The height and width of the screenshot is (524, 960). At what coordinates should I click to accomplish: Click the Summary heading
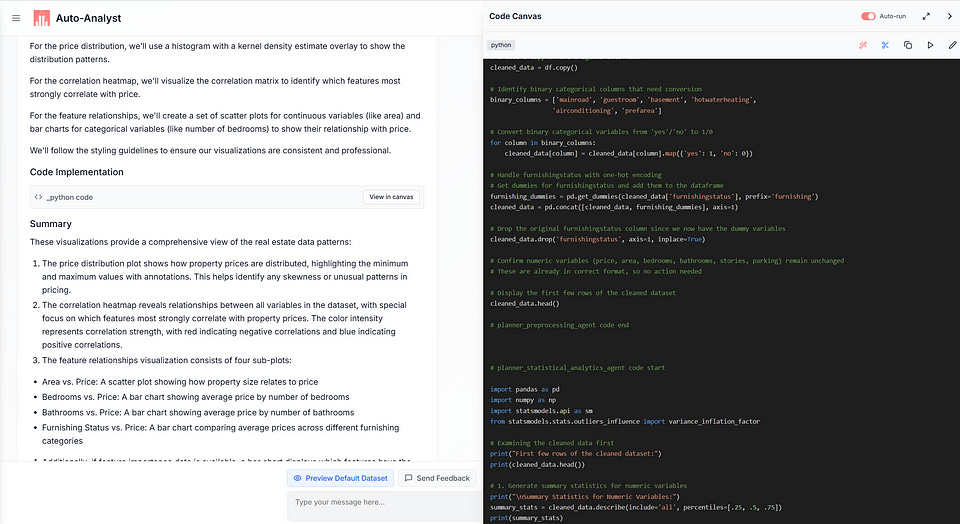[x=51, y=224]
